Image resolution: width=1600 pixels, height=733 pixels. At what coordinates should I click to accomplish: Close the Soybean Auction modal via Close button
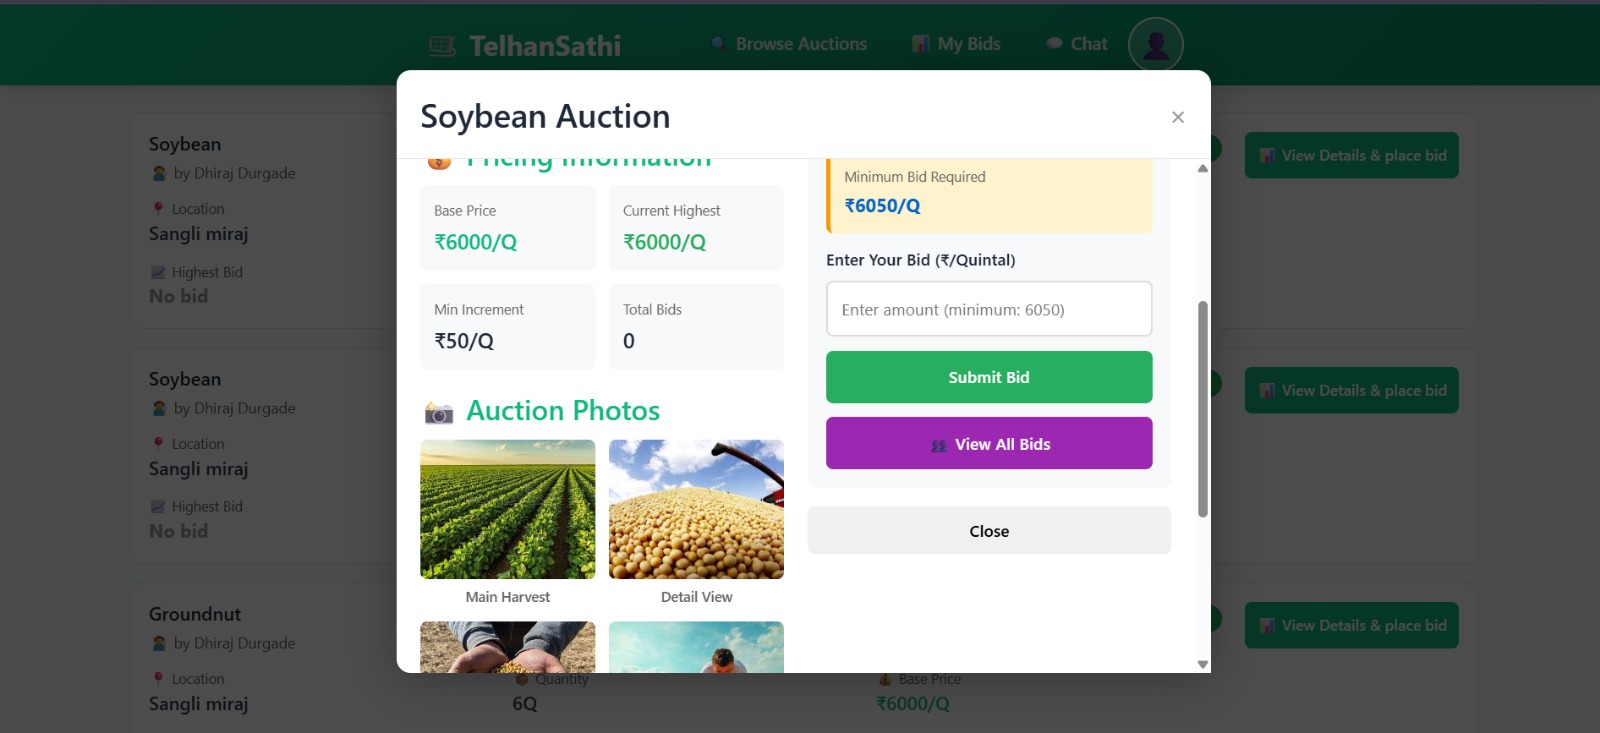[988, 531]
